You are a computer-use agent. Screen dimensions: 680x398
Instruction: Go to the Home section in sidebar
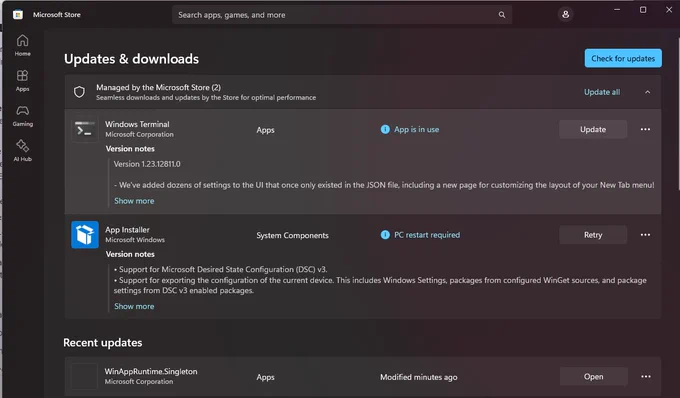(x=23, y=45)
